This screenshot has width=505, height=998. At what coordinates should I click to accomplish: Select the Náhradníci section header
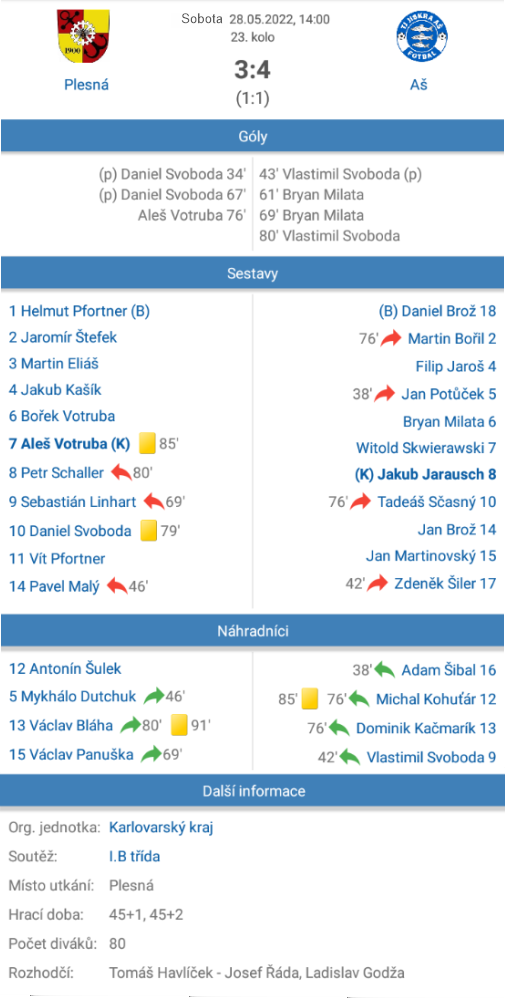tap(253, 631)
